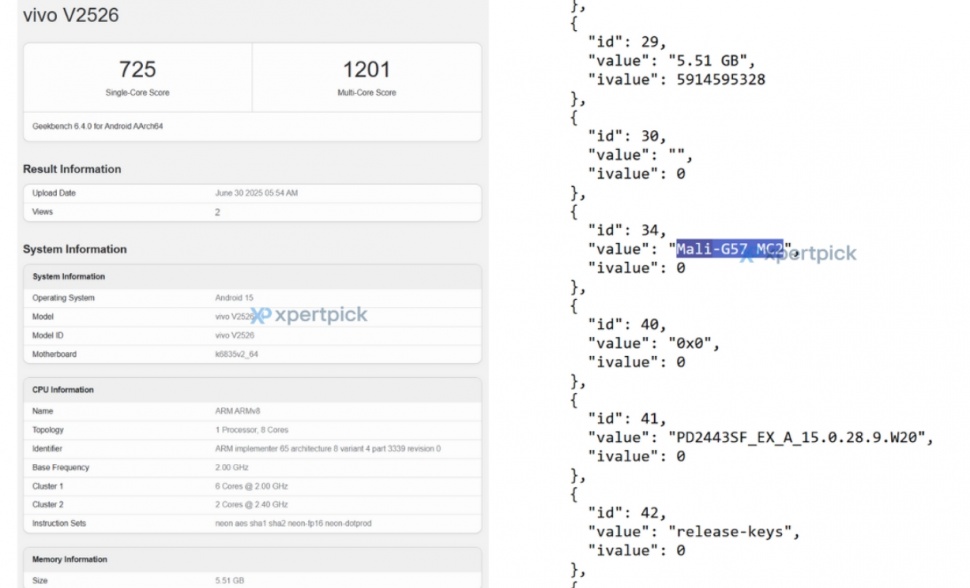Image resolution: width=970 pixels, height=588 pixels.
Task: Select '6 Cores @ 2.00 GHz' value
Action: [251, 486]
